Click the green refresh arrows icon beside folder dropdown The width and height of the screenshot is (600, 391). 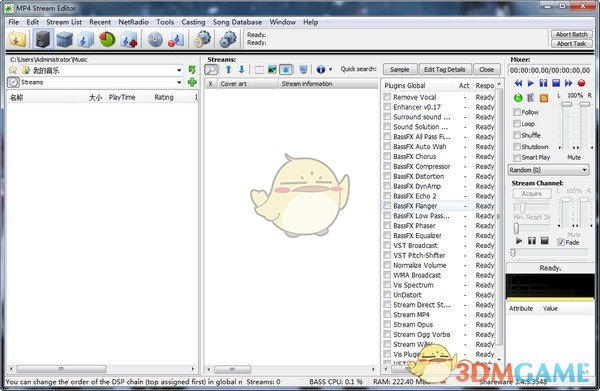pyautogui.click(x=192, y=70)
